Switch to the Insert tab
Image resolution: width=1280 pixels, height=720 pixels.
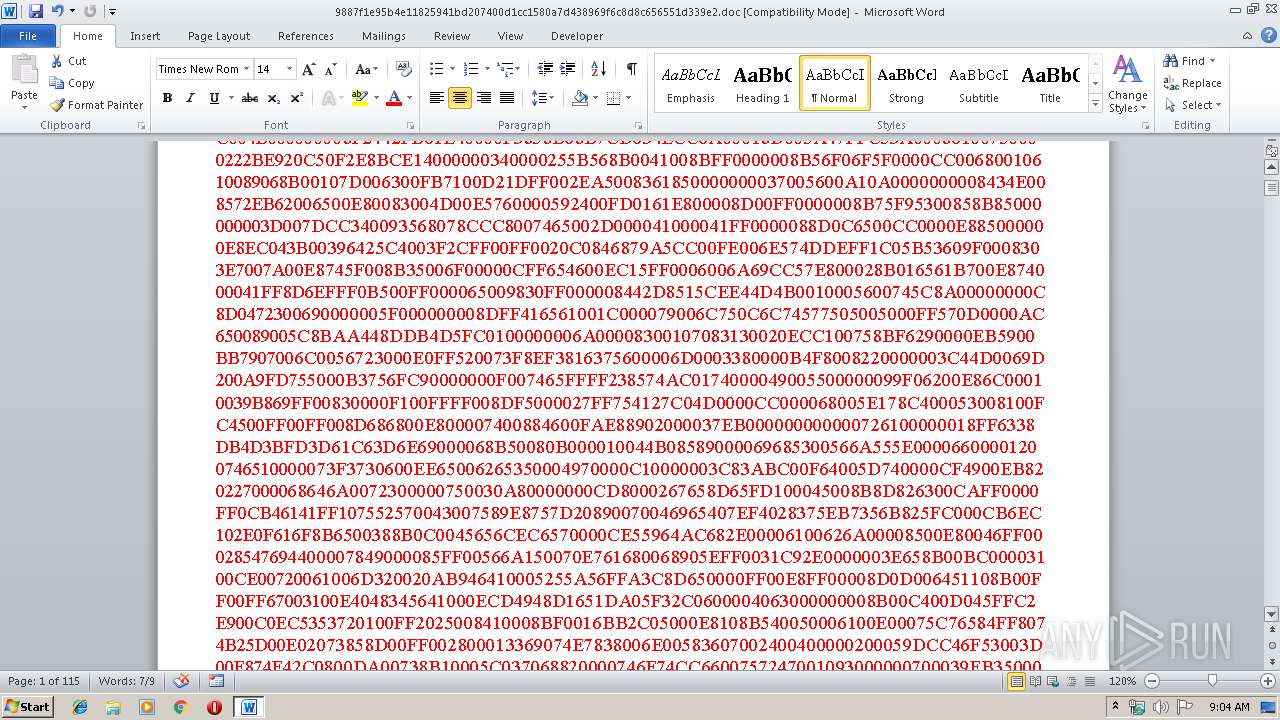[145, 36]
